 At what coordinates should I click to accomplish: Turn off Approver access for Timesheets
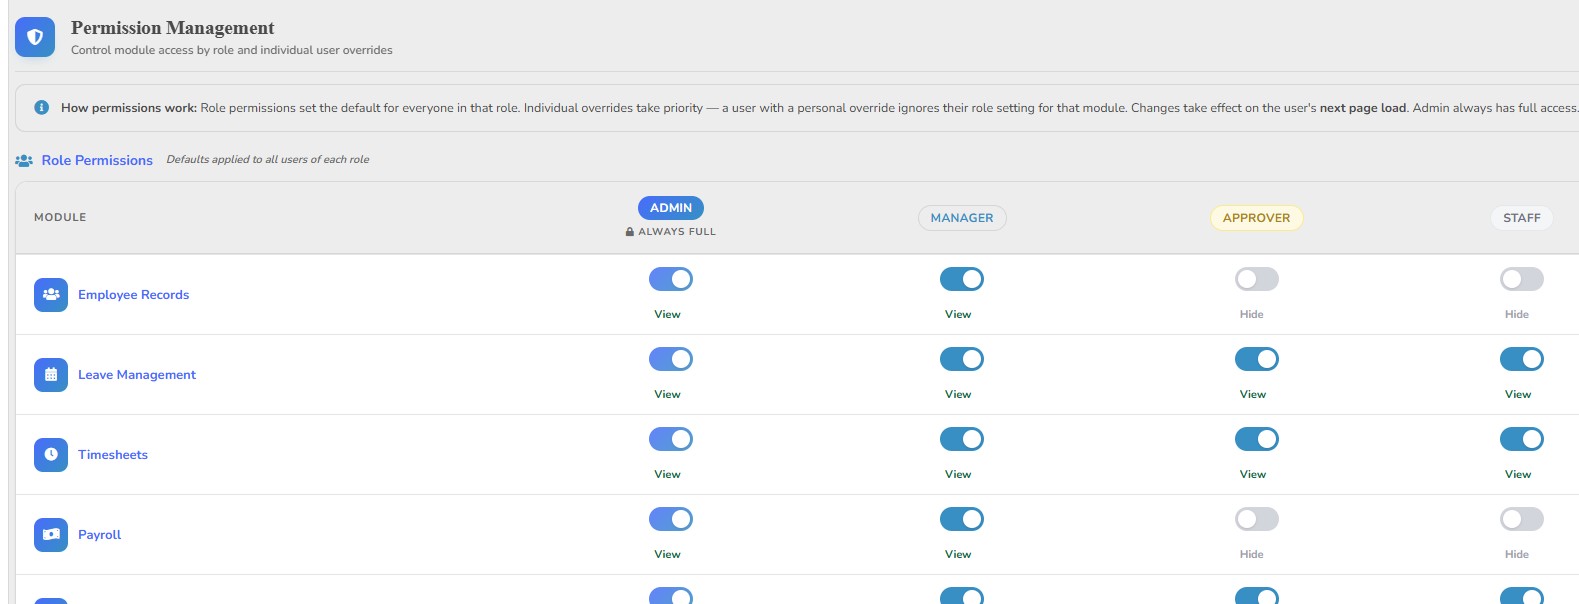(1257, 439)
